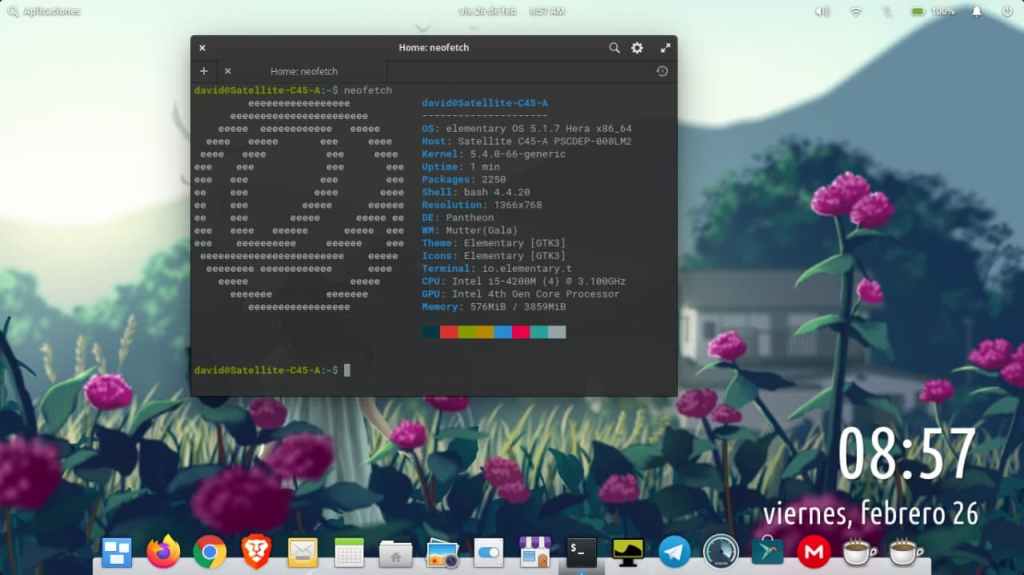
Task: Open the Aplicaciones menu in the panel
Action: tap(44, 11)
